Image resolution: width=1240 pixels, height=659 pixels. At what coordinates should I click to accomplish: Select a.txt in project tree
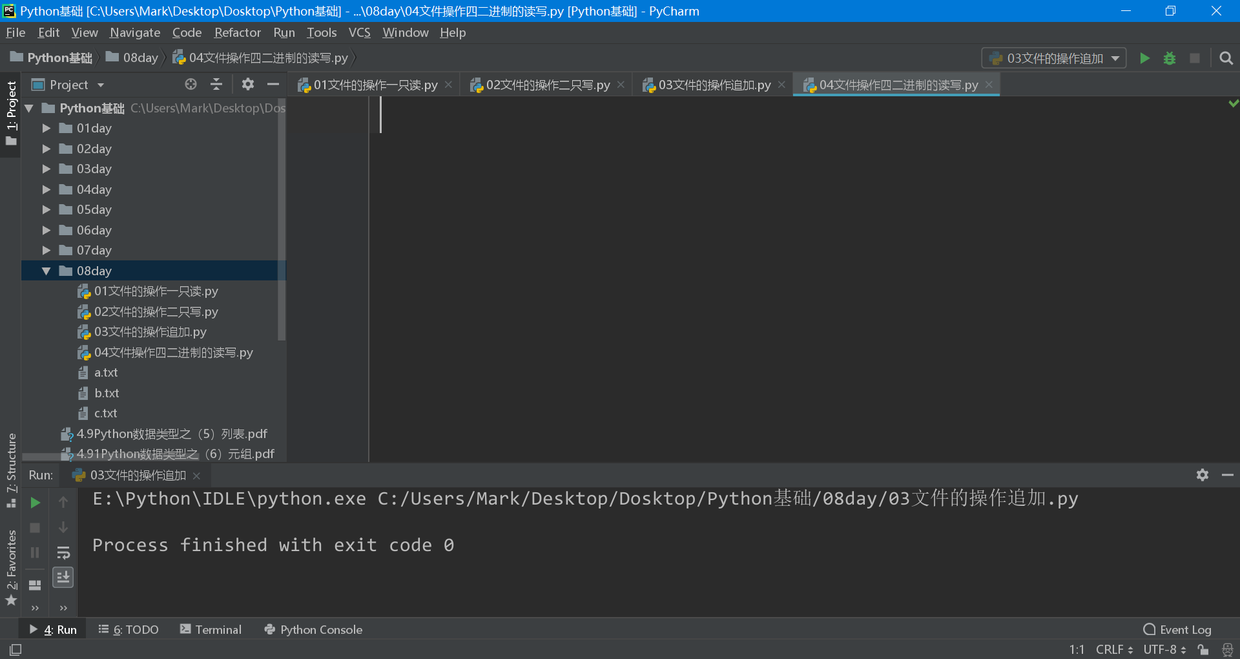[106, 372]
